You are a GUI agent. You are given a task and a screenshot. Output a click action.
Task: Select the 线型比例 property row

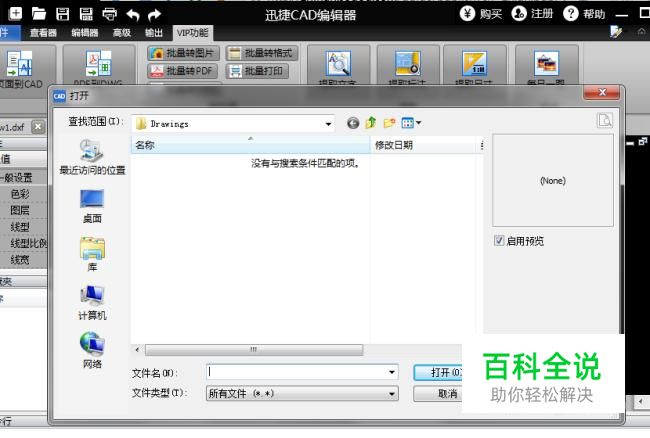tap(24, 244)
